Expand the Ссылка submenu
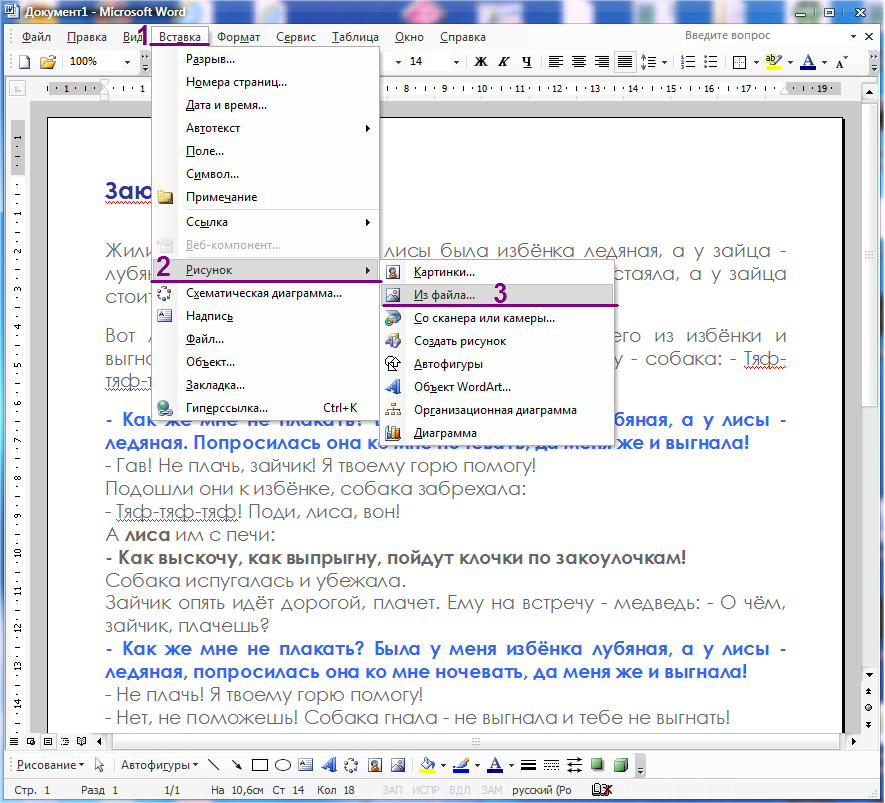This screenshot has width=885, height=803. (265, 222)
